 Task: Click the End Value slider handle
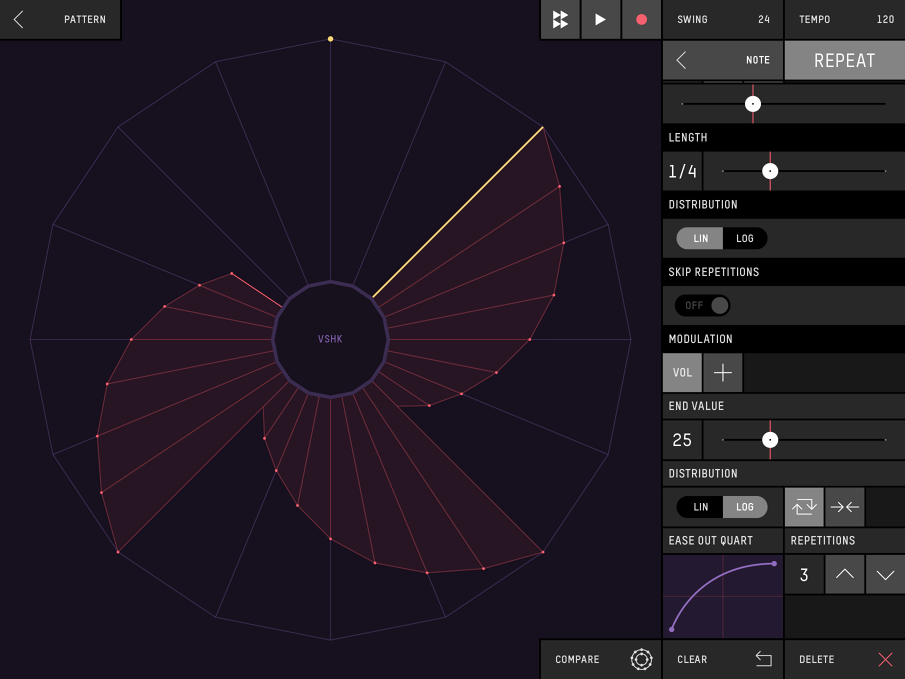[770, 440]
